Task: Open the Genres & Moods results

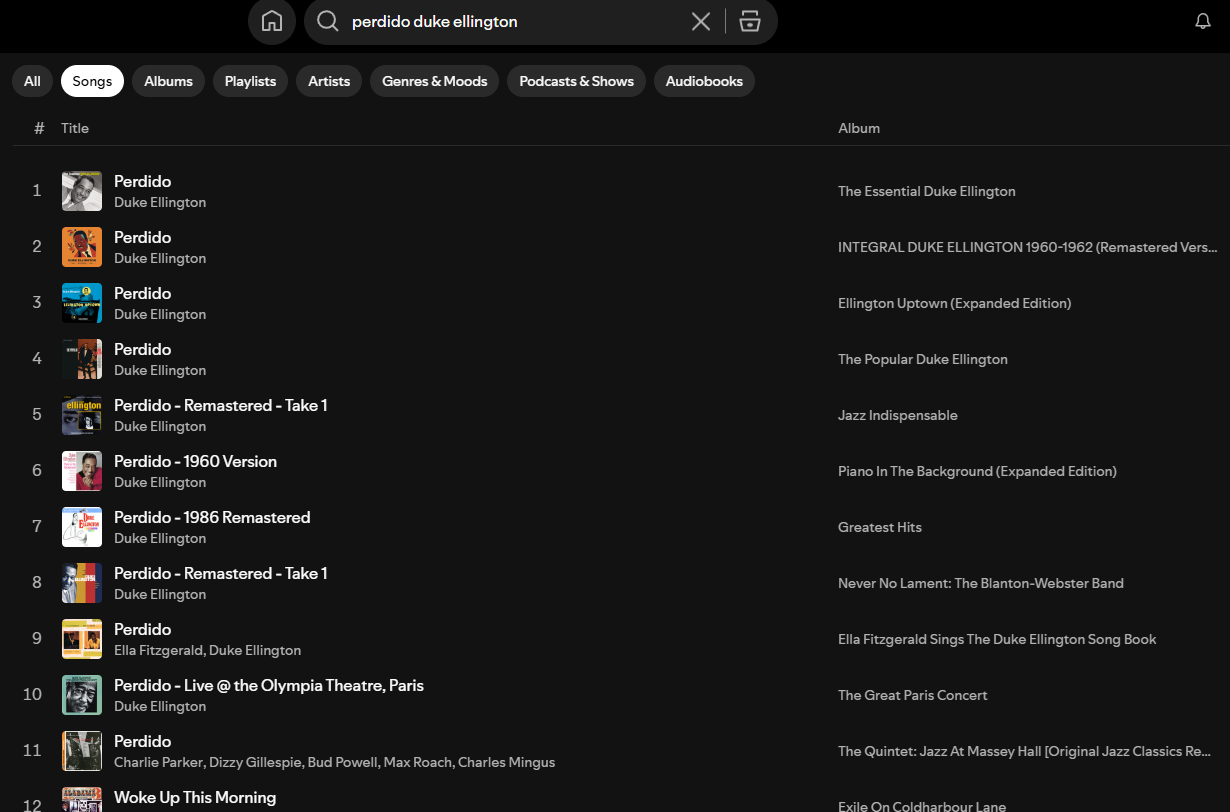Action: tap(434, 81)
